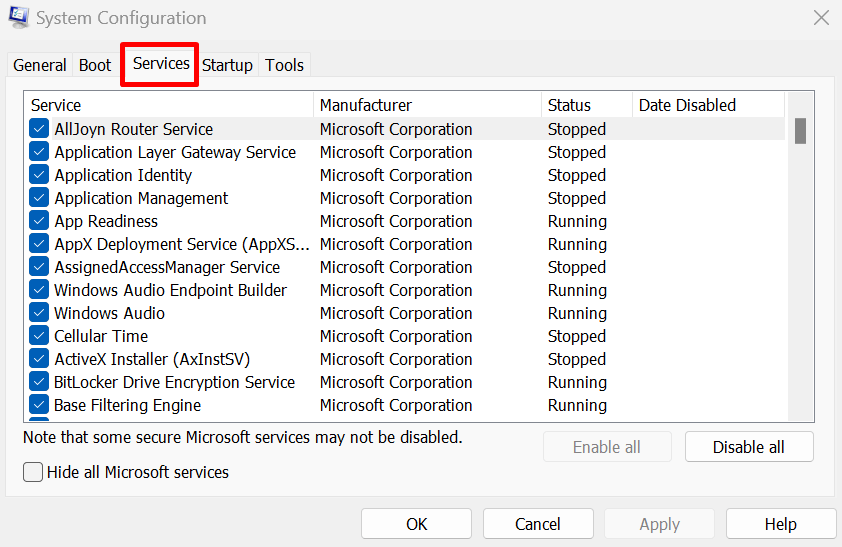Uncheck the AllJoyn Router Service checkbox

point(39,129)
